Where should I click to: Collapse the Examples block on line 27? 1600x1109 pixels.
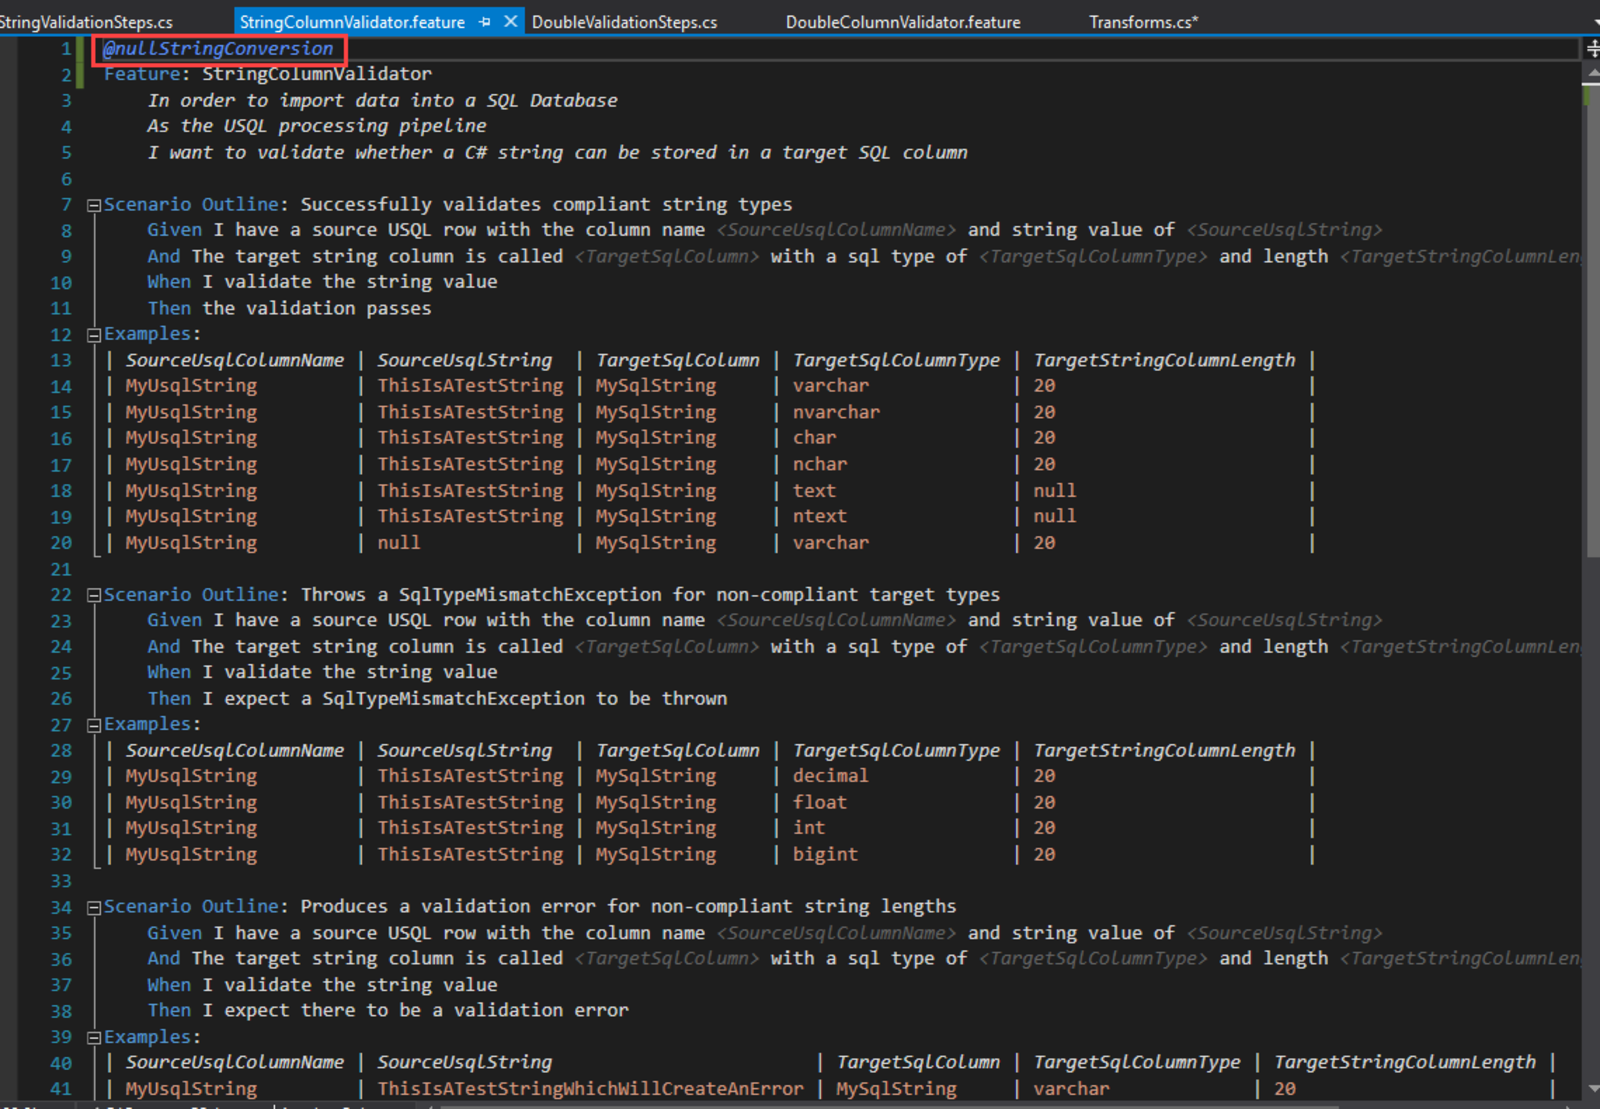(94, 725)
